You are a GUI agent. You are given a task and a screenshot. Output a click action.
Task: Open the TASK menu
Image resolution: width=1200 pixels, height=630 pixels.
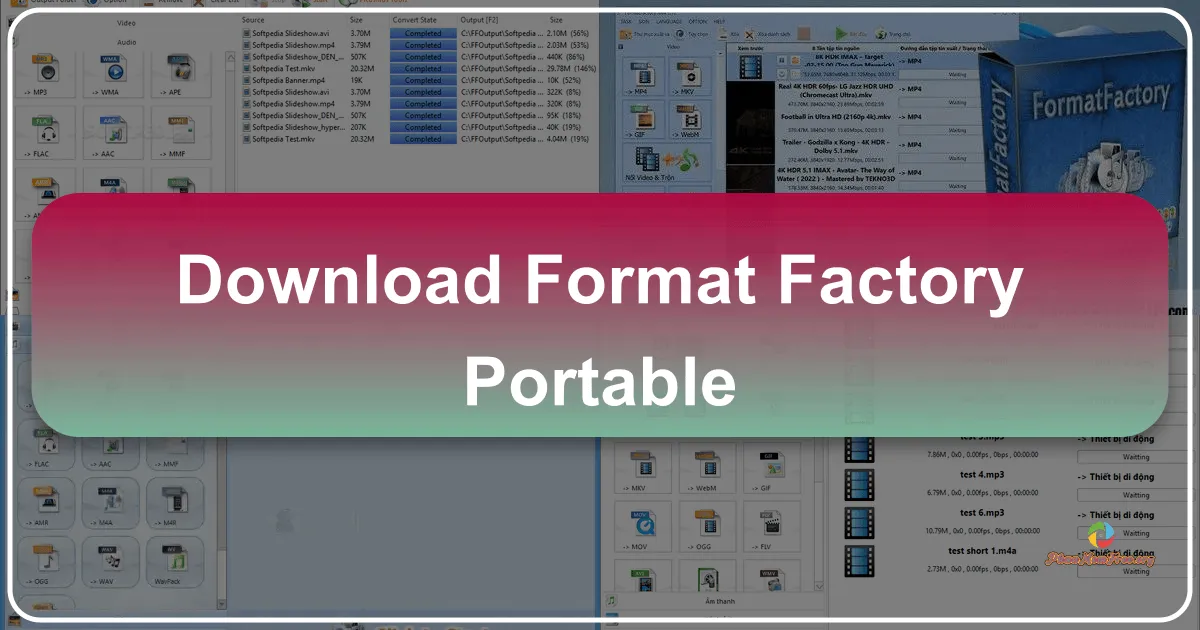pos(626,22)
